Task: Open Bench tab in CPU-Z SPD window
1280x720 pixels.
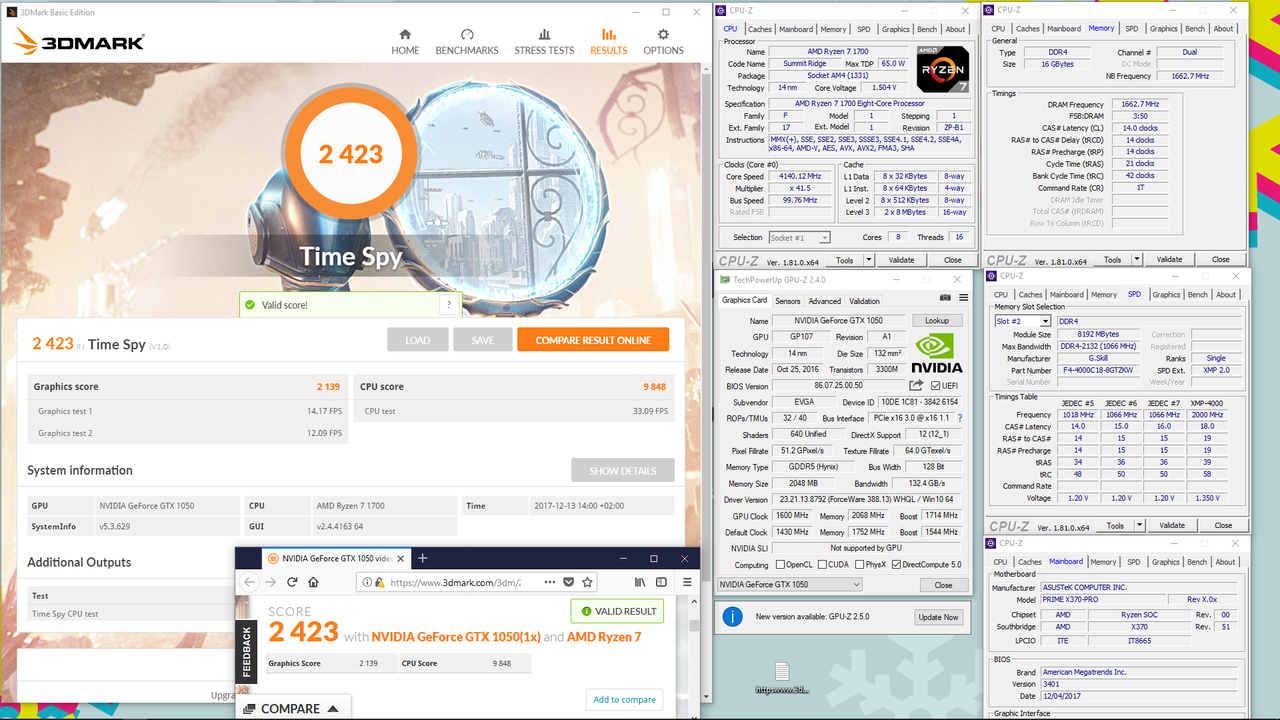Action: click(x=1197, y=295)
